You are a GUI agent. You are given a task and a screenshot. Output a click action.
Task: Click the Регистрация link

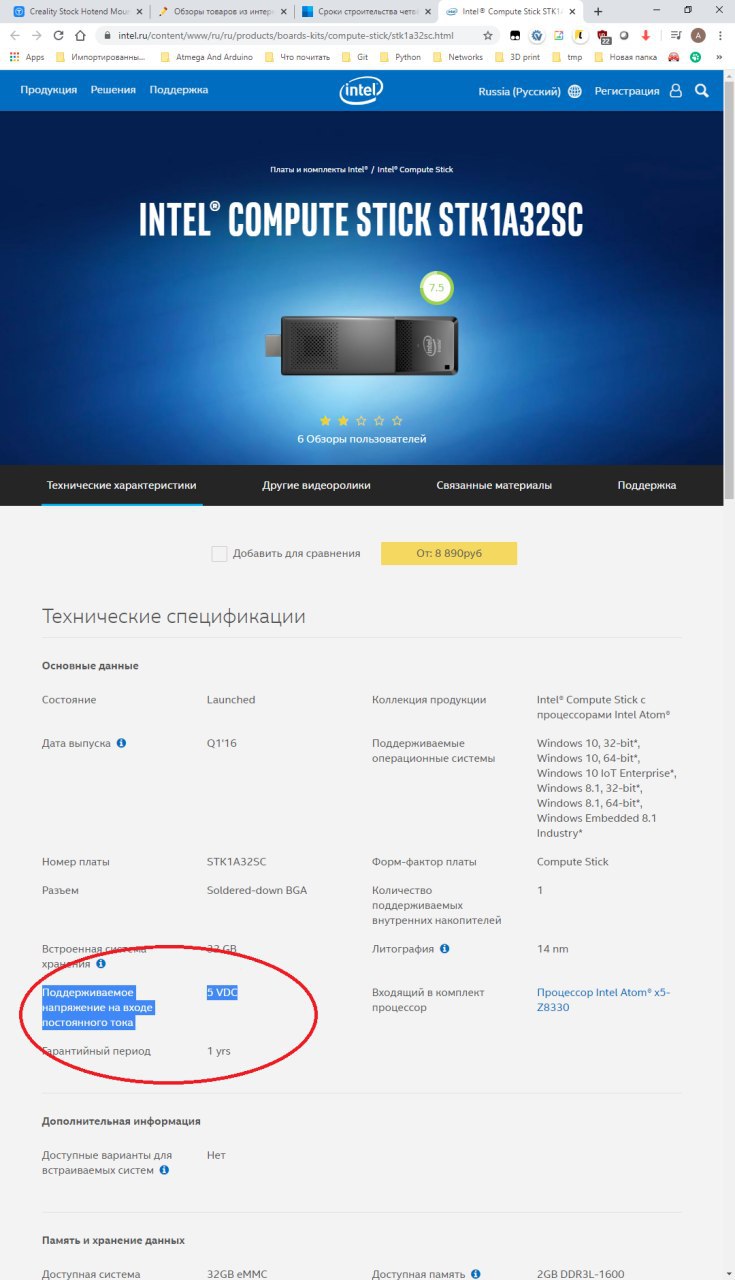tap(627, 91)
